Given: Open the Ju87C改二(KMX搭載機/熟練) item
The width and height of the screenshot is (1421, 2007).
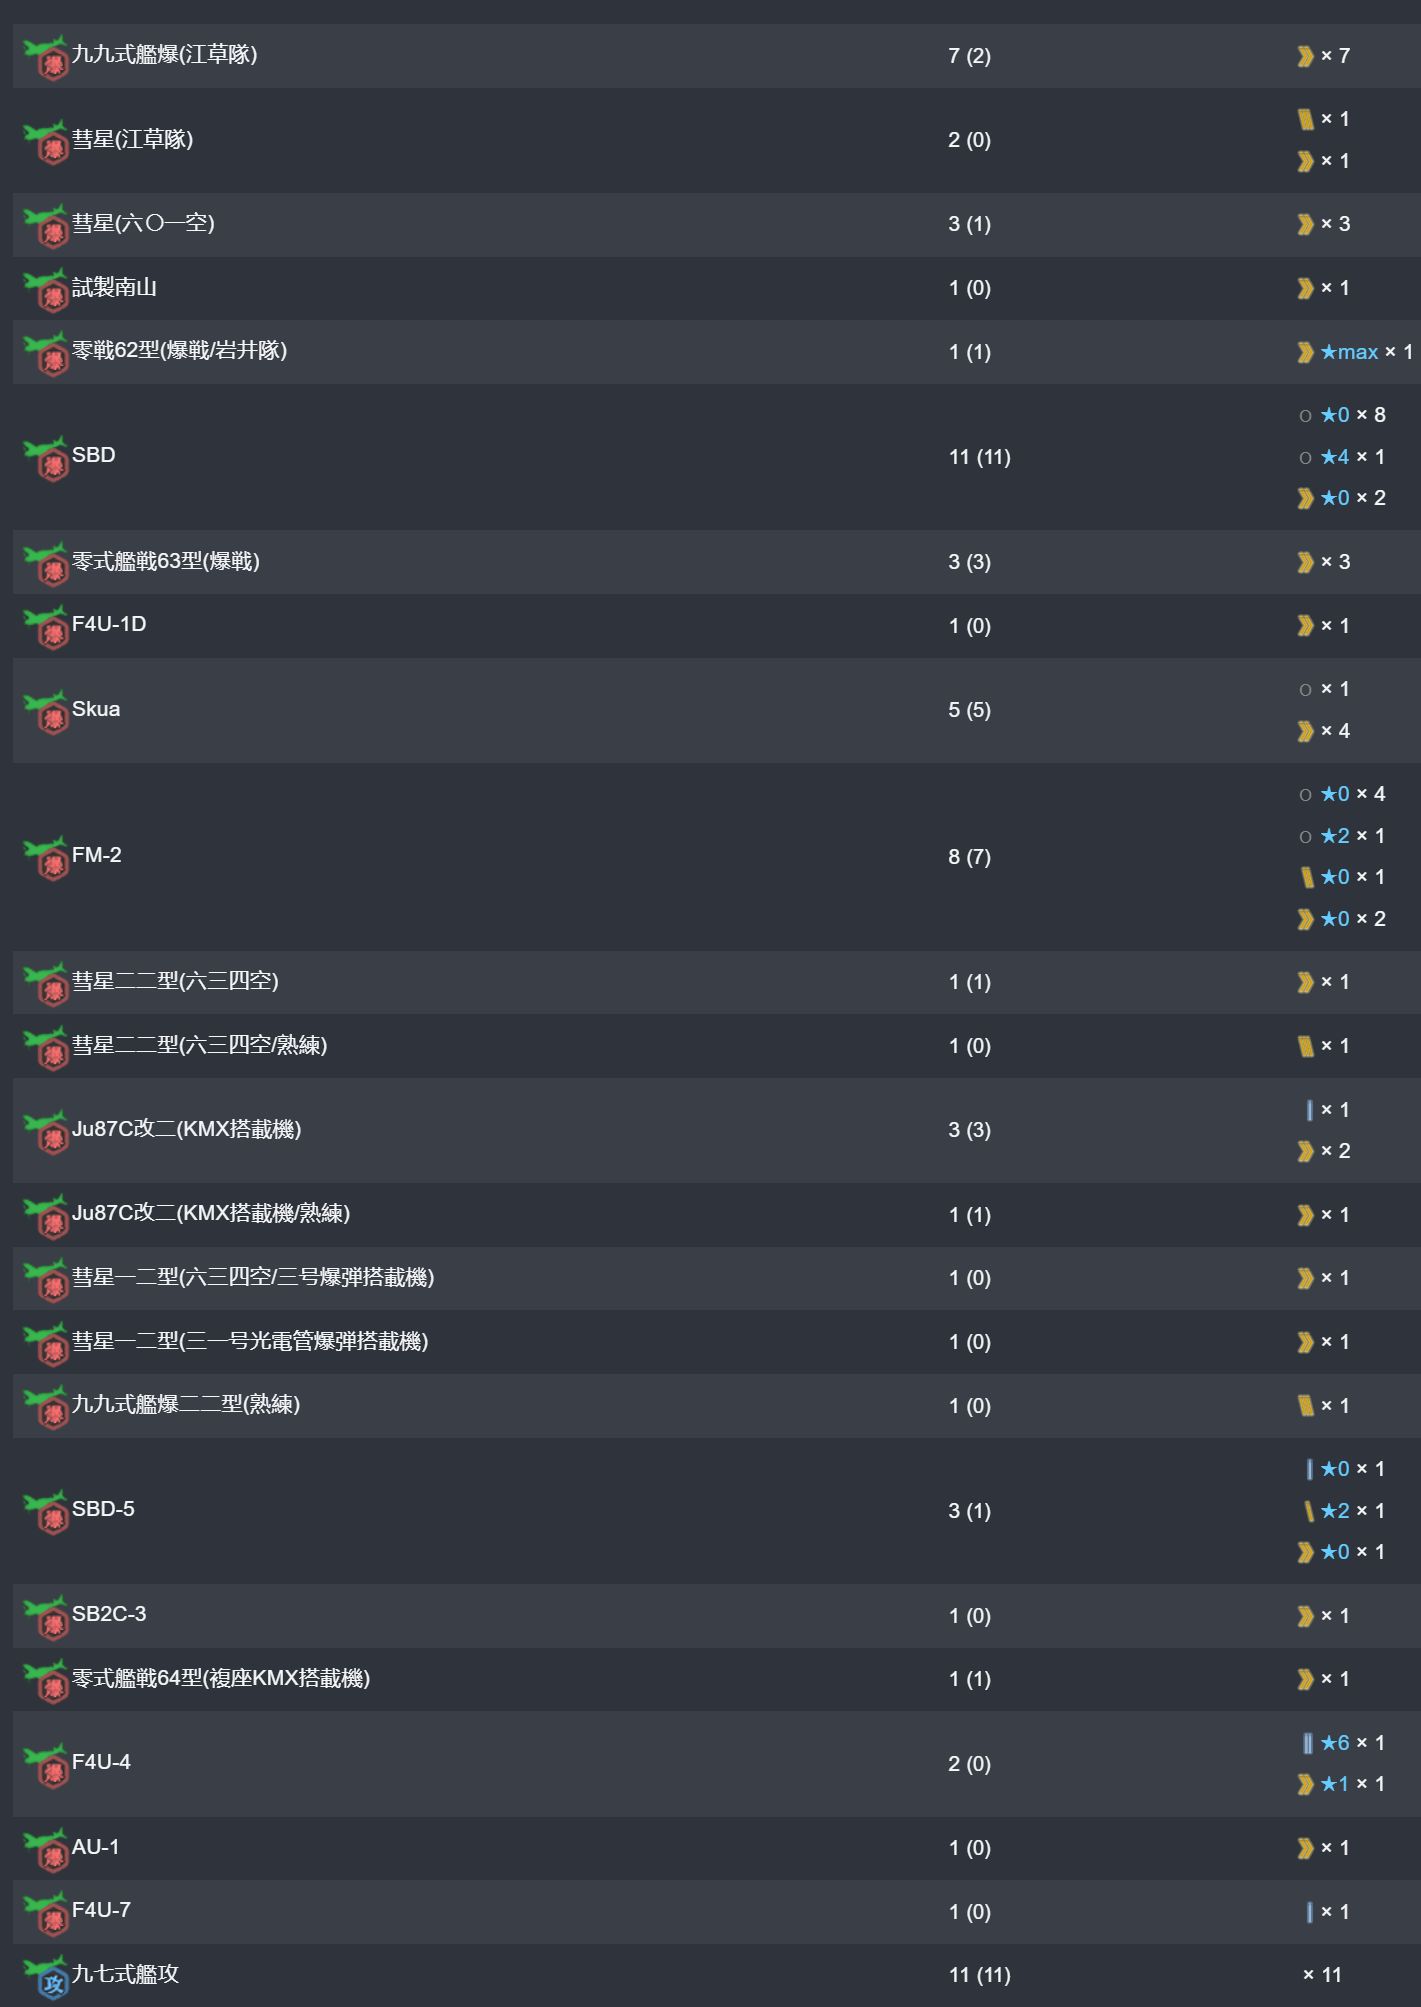Looking at the screenshot, I should click(x=211, y=1213).
